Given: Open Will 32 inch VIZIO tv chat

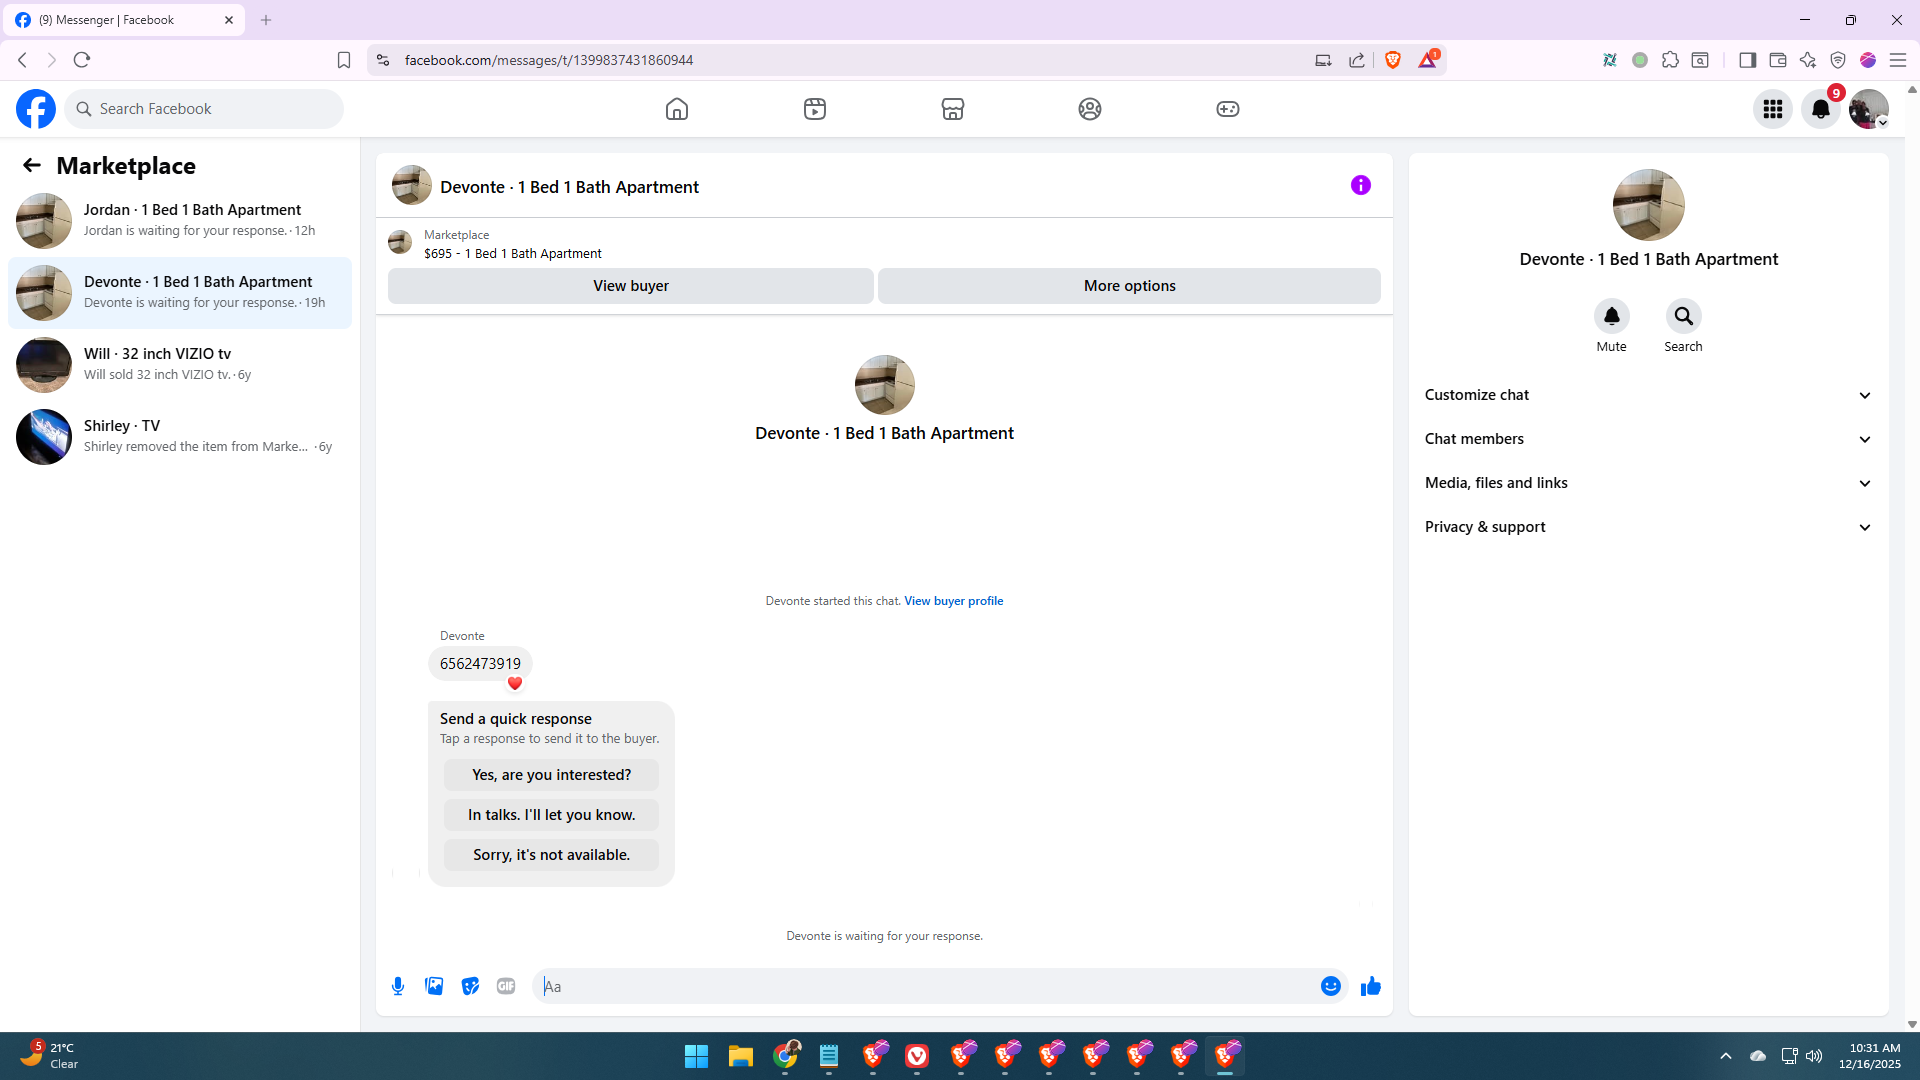Looking at the screenshot, I should pos(180,364).
